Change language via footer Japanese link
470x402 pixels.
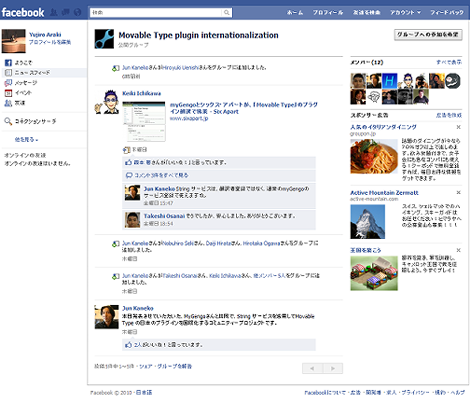(x=145, y=393)
